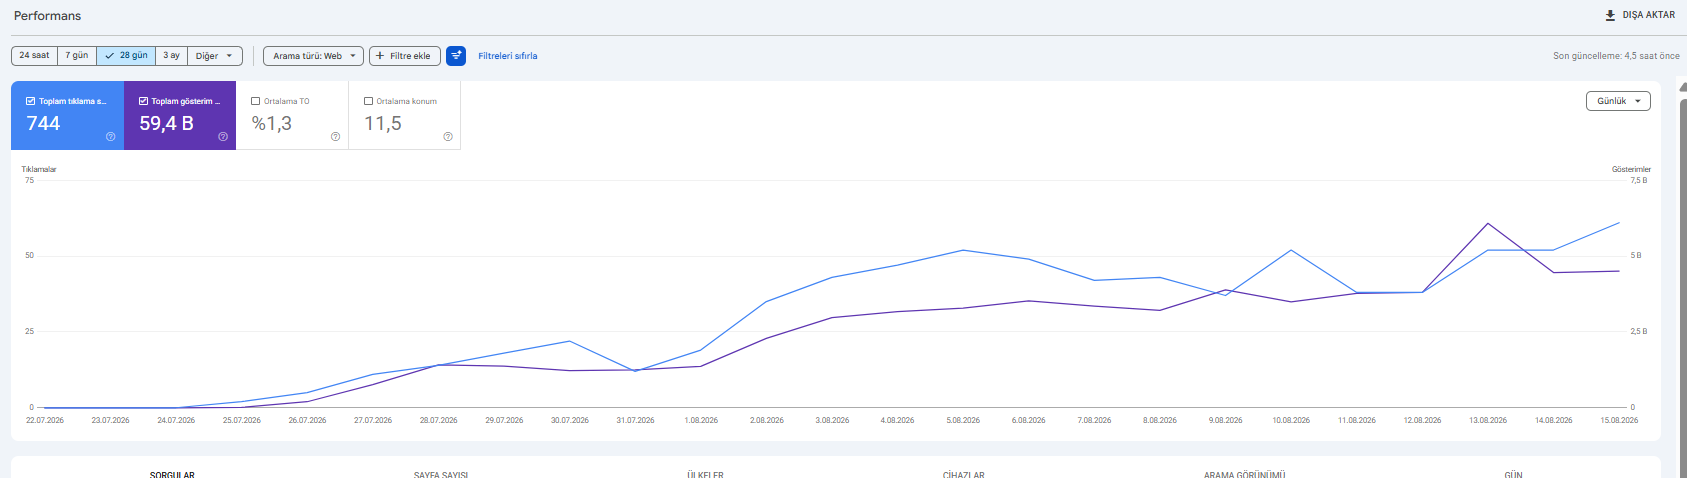1687x478 pixels.
Task: Click help icon on Toplam tıklama card
Action: tap(111, 137)
